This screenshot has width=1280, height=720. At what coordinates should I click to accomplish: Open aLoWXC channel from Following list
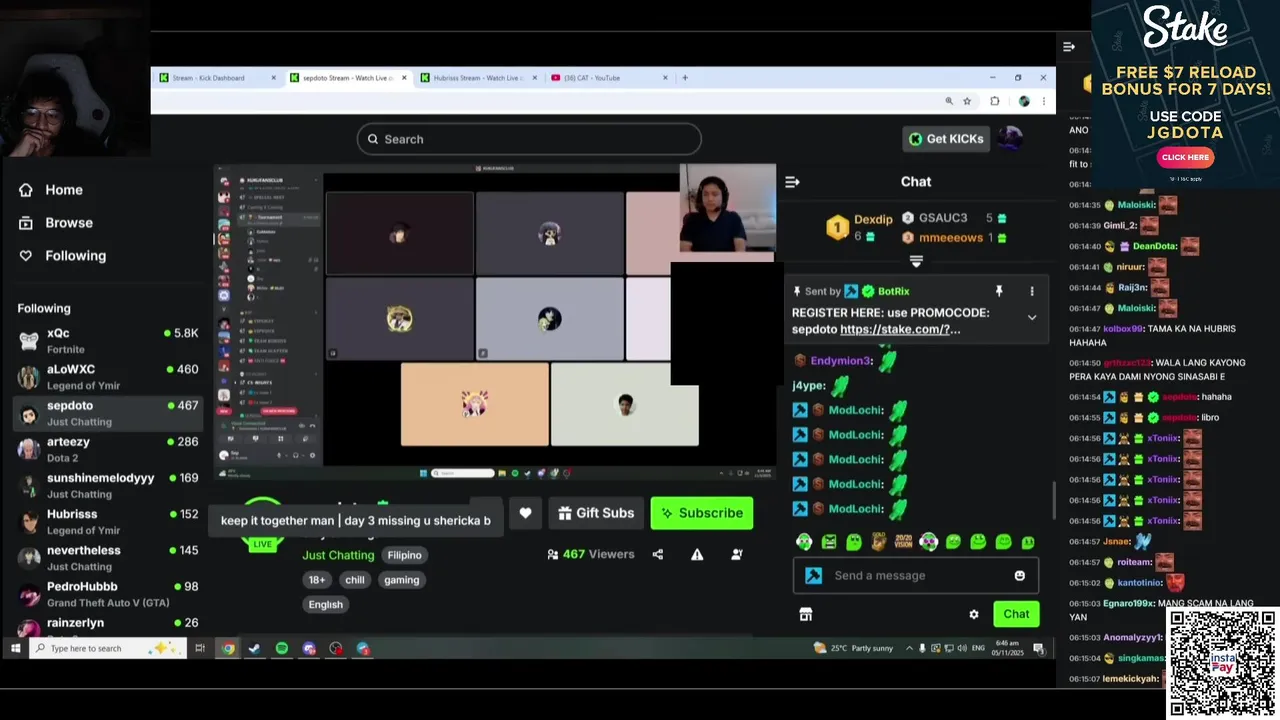click(108, 377)
